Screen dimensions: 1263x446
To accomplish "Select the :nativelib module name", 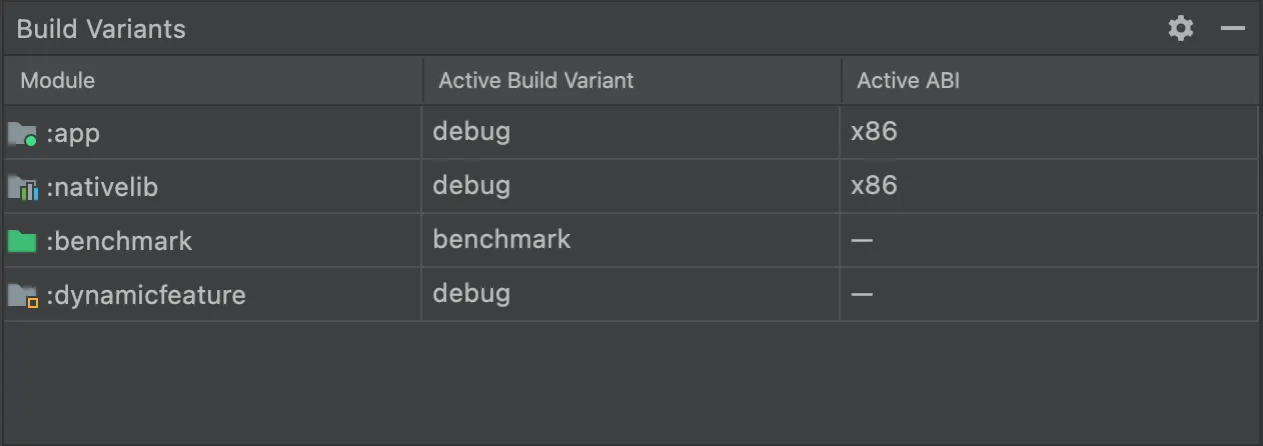I will coord(102,187).
